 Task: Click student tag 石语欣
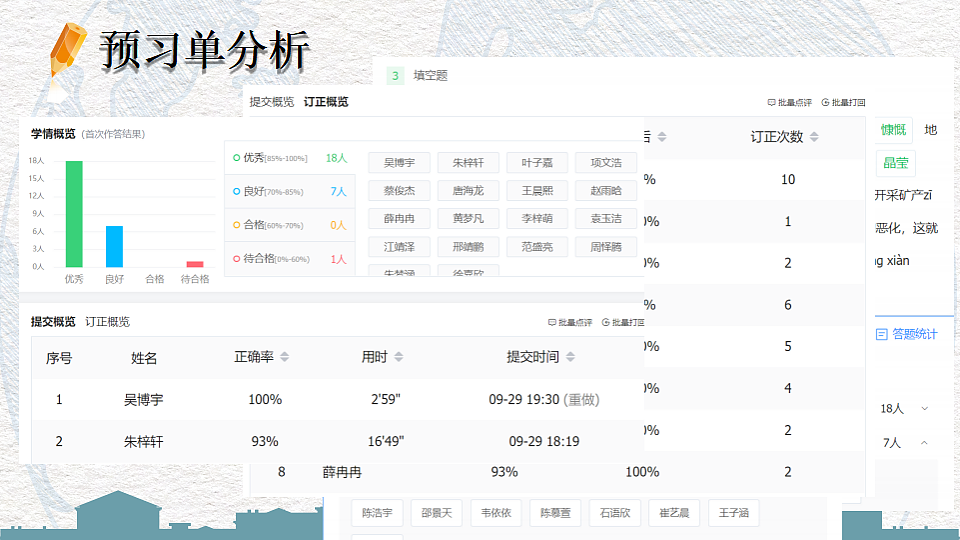coord(615,513)
